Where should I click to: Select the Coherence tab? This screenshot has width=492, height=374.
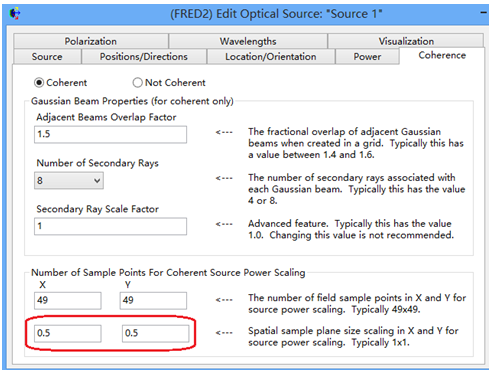[442, 55]
